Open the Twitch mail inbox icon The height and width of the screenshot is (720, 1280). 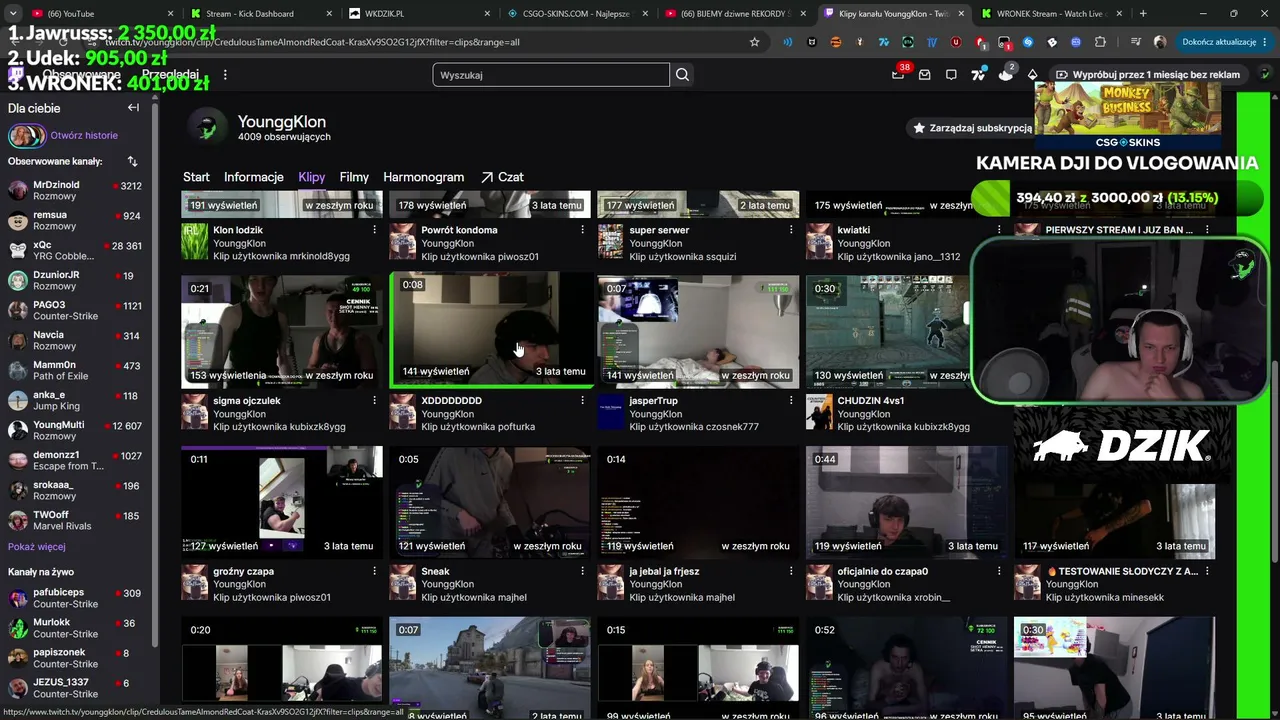pos(925,75)
